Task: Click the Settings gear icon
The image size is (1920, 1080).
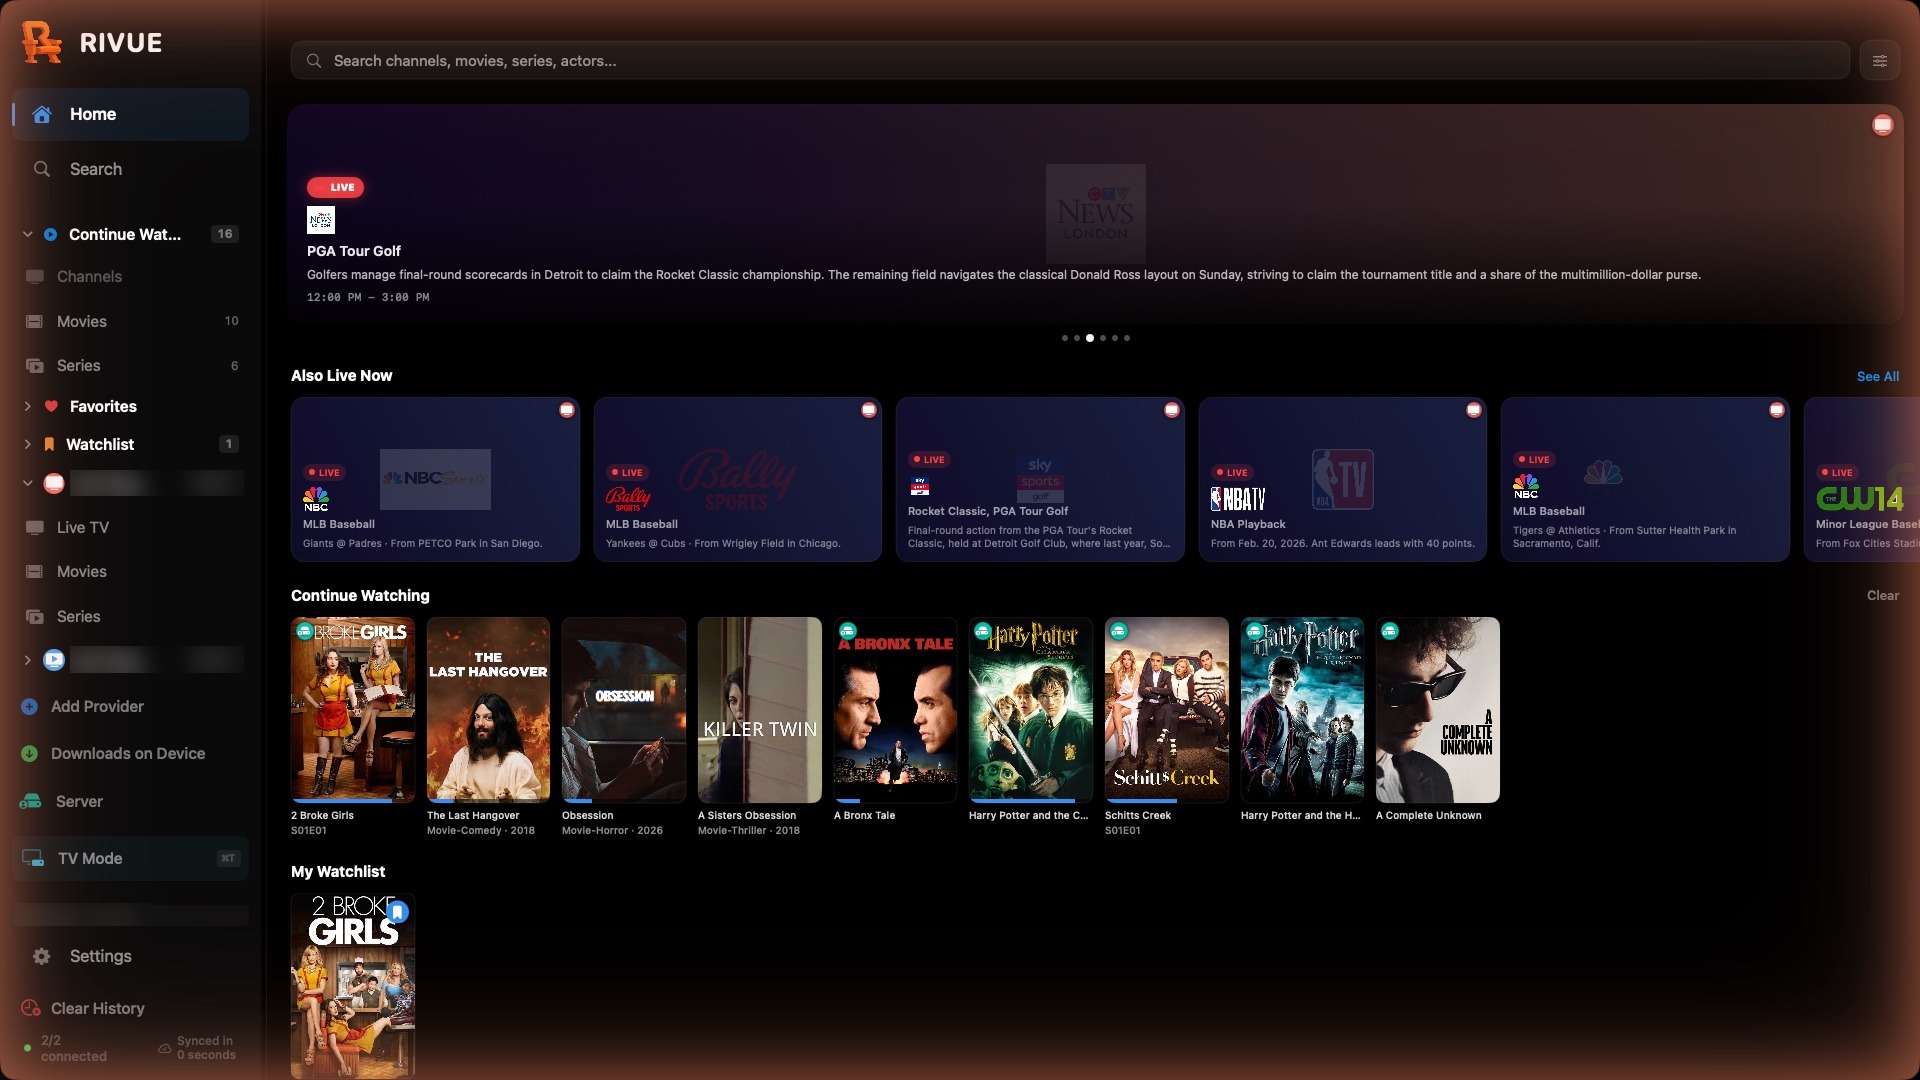Action: [x=41, y=956]
